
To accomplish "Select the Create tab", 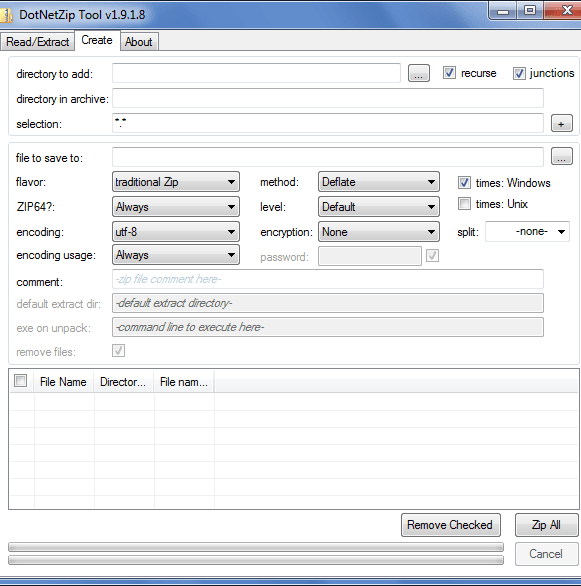I will (x=97, y=40).
